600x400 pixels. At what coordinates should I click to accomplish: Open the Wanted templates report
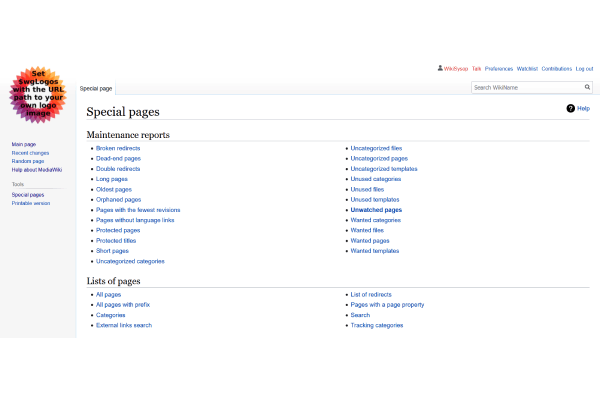point(374,251)
